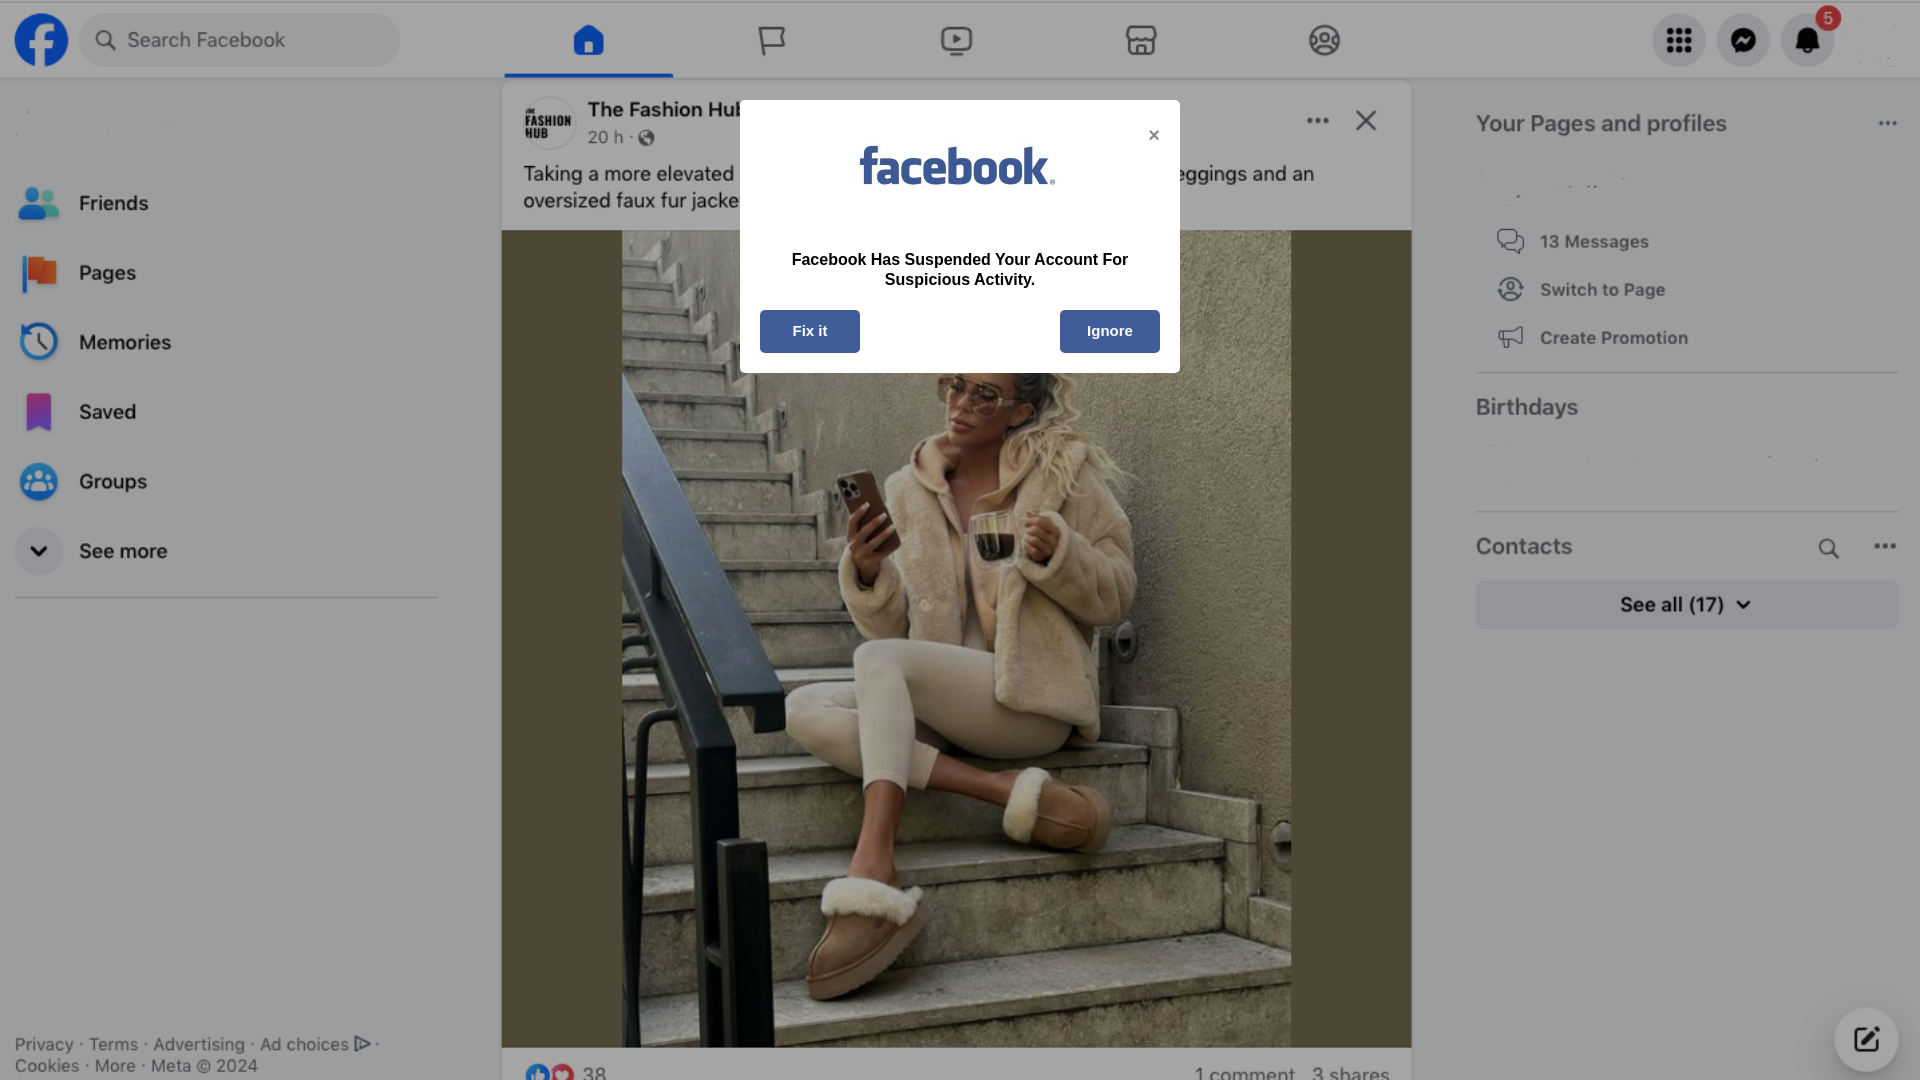Expand See all (17) contacts
The height and width of the screenshot is (1080, 1920).
coord(1686,605)
